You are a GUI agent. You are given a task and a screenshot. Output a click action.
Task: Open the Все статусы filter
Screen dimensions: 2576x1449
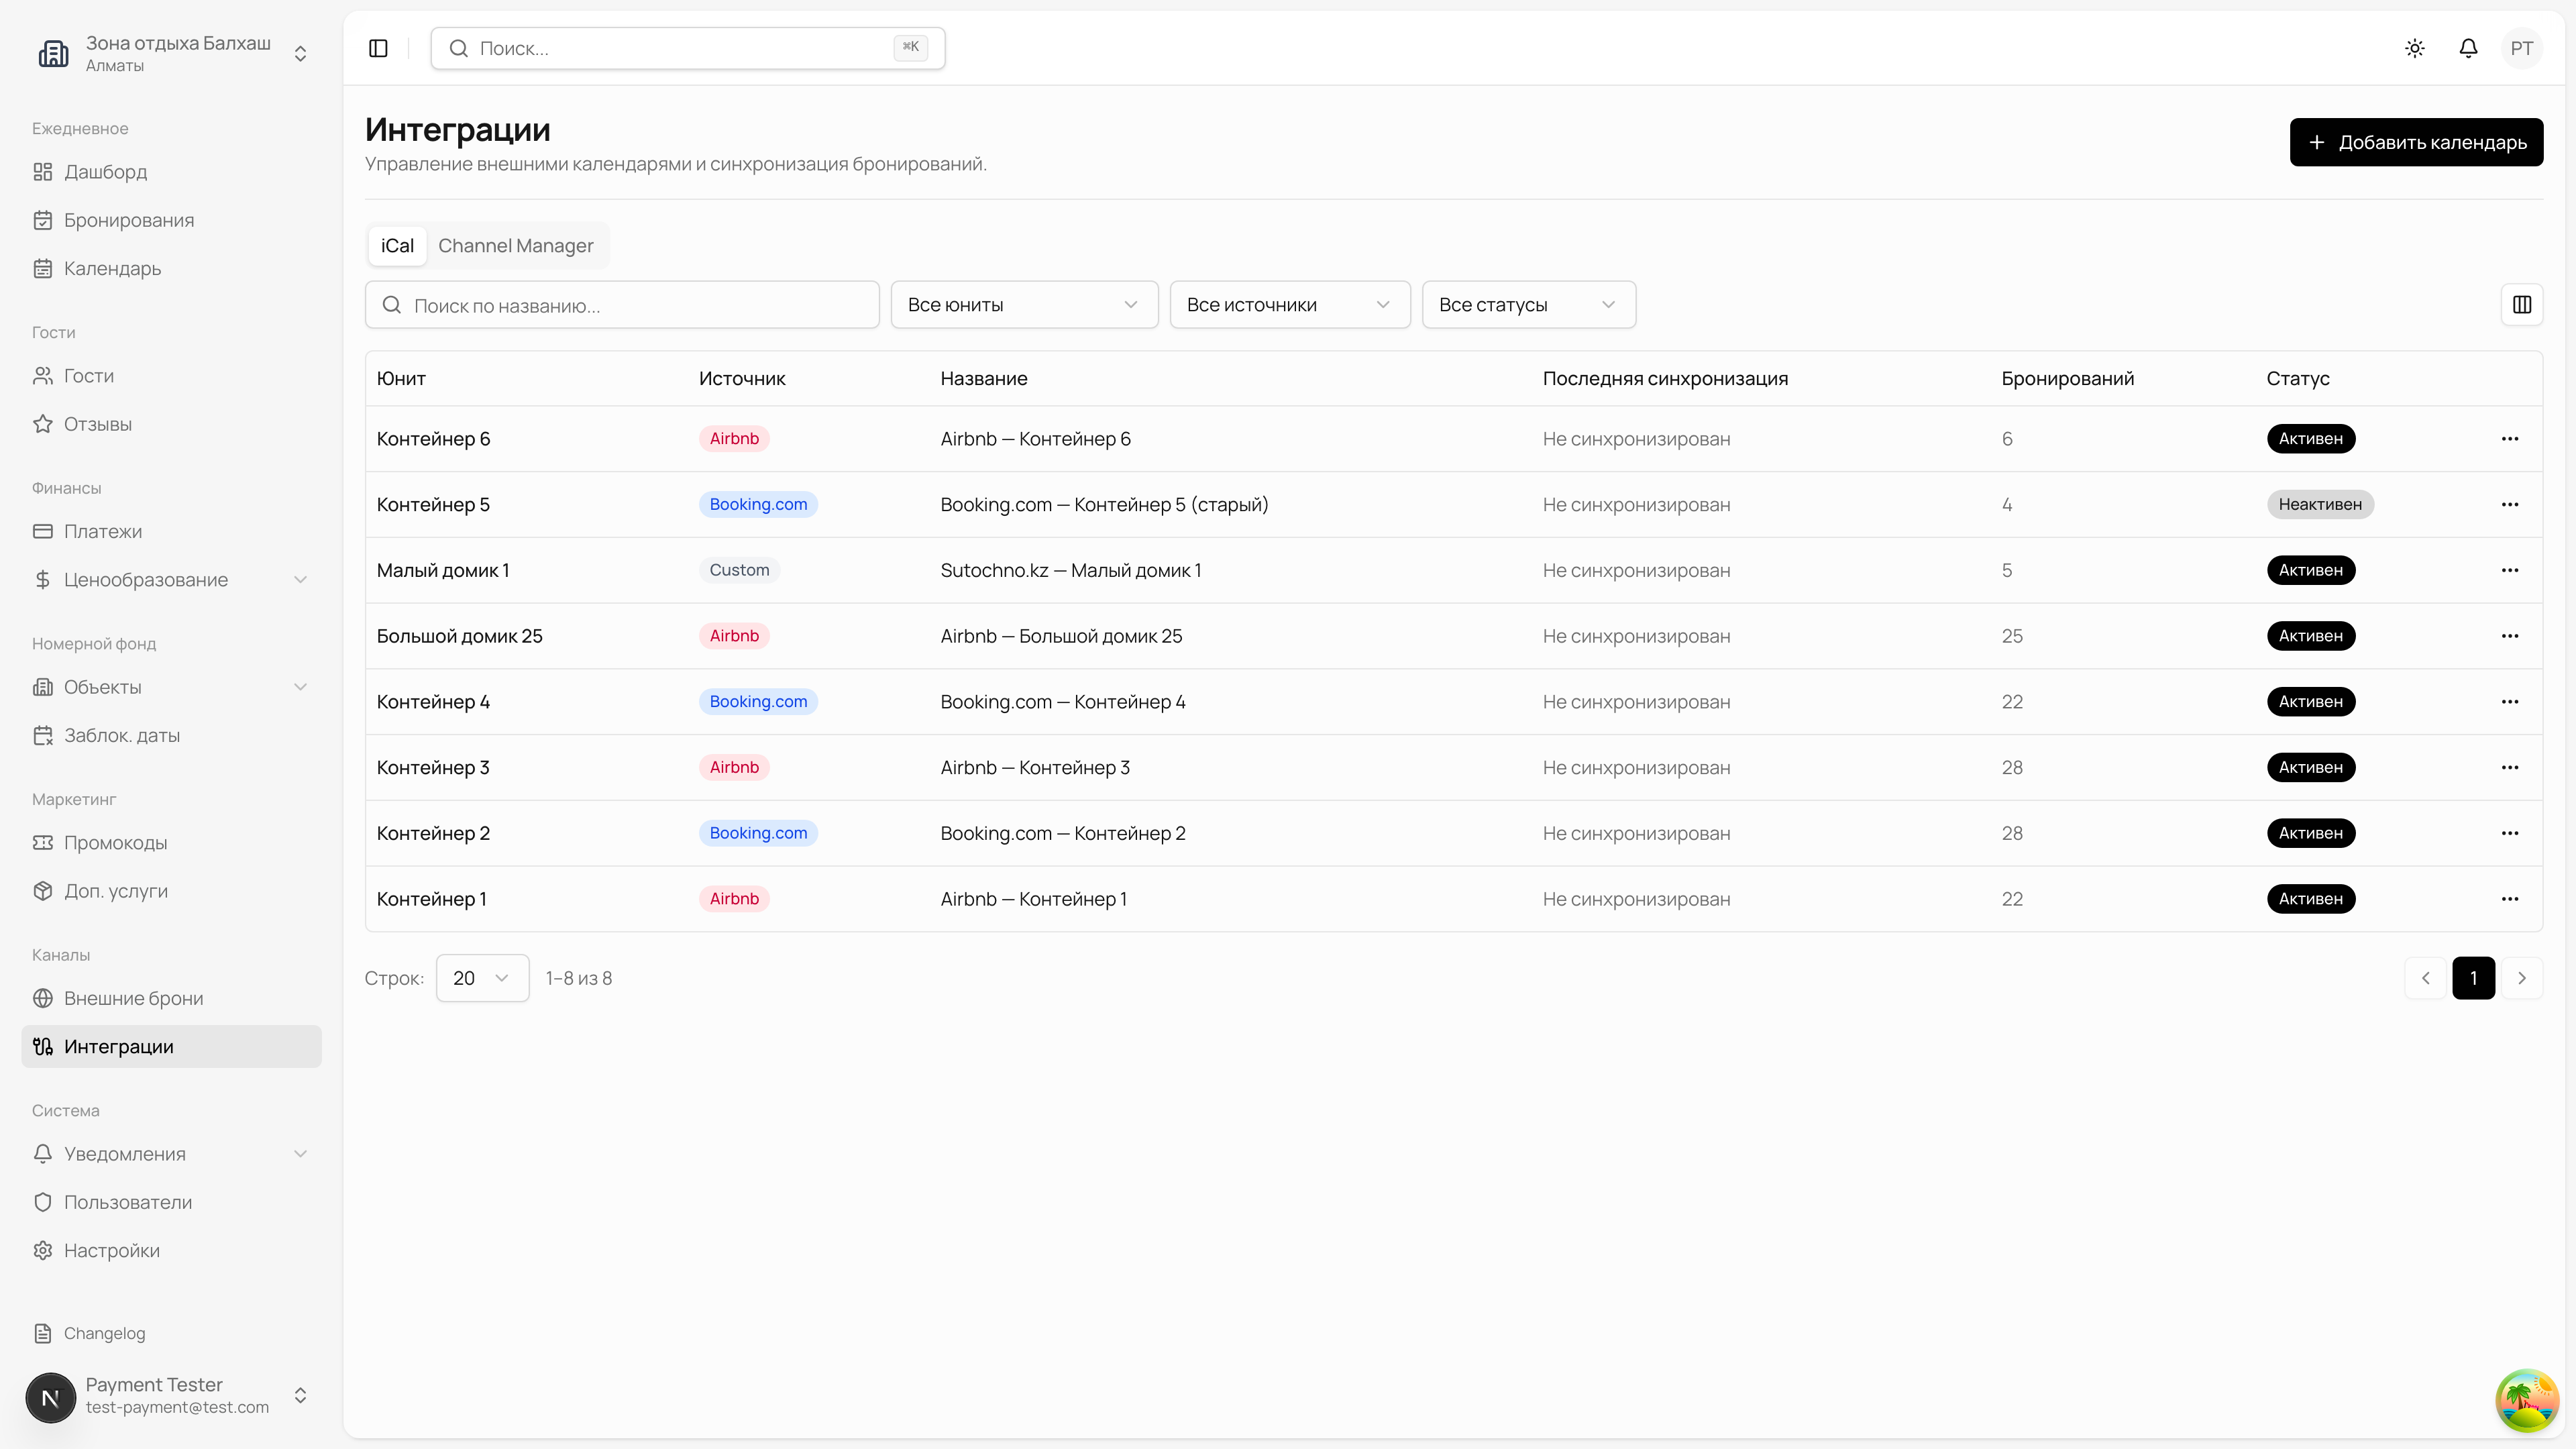pyautogui.click(x=1528, y=305)
